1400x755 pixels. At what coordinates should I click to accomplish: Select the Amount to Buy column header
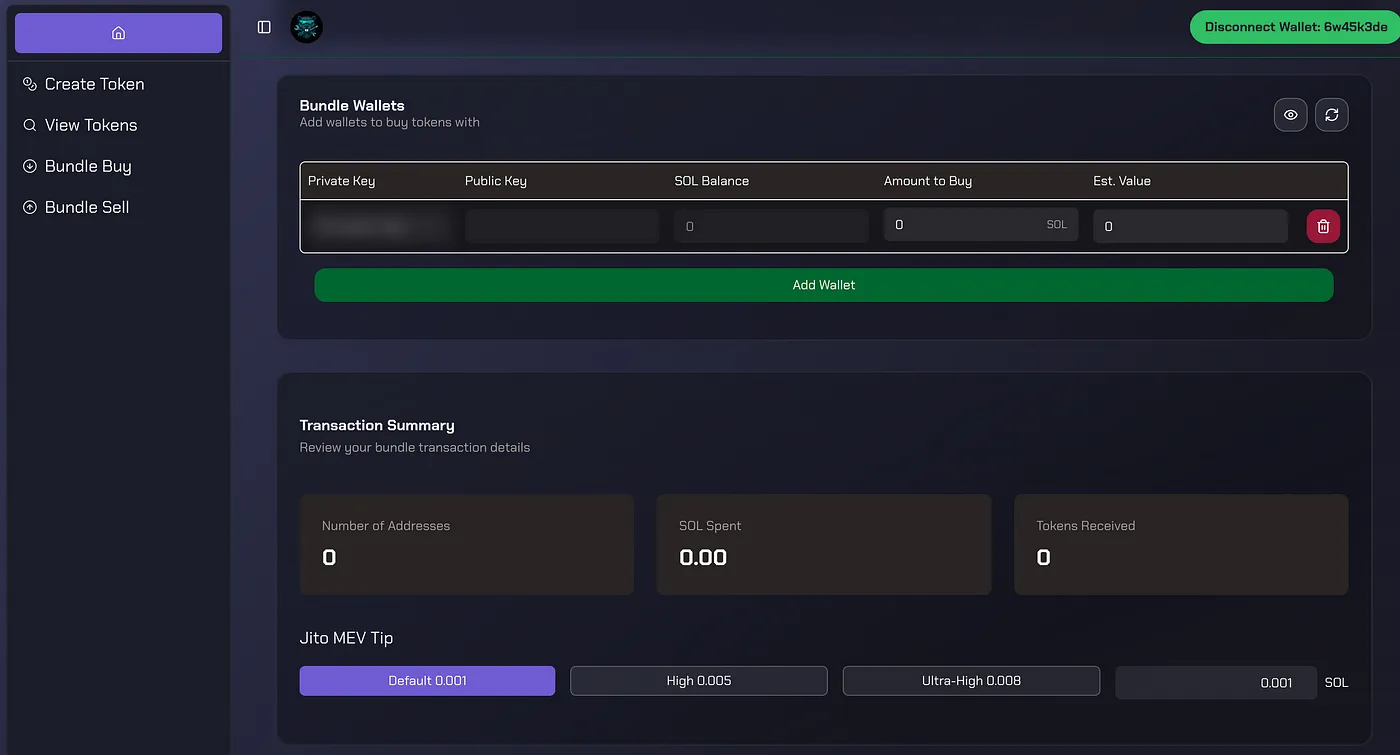pos(928,181)
